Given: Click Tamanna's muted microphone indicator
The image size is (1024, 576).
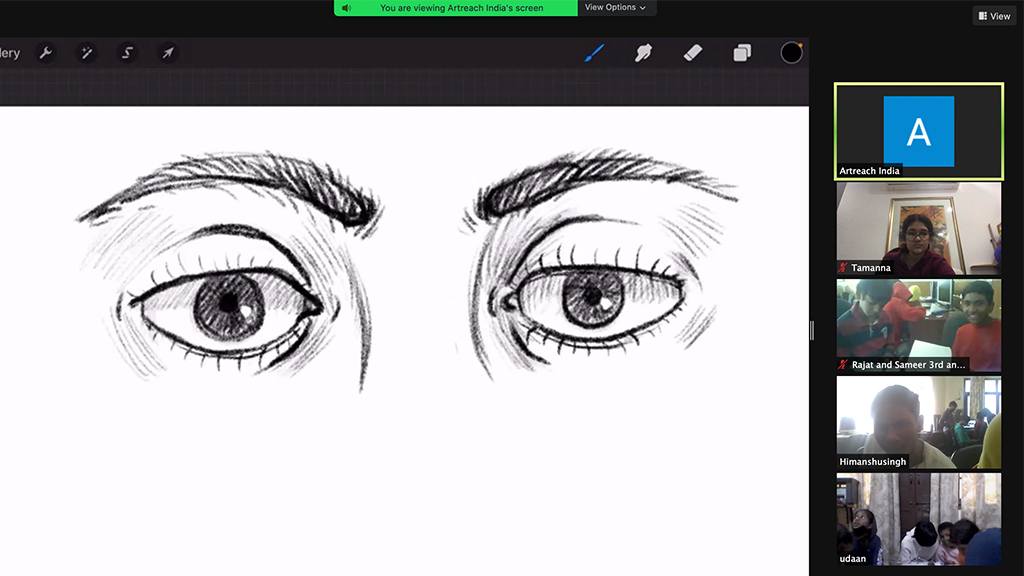Looking at the screenshot, I should pyautogui.click(x=843, y=268).
